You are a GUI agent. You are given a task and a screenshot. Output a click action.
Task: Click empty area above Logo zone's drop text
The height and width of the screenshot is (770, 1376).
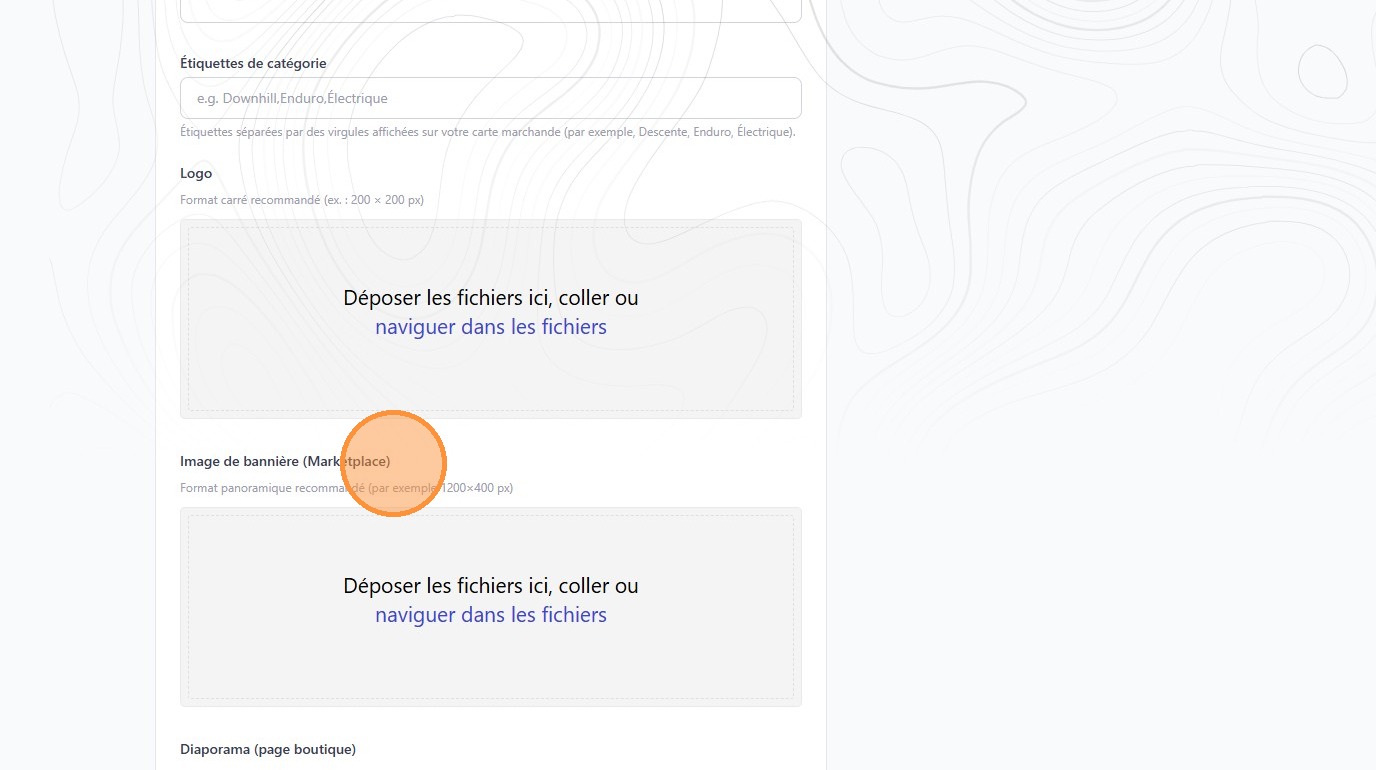tap(490, 255)
